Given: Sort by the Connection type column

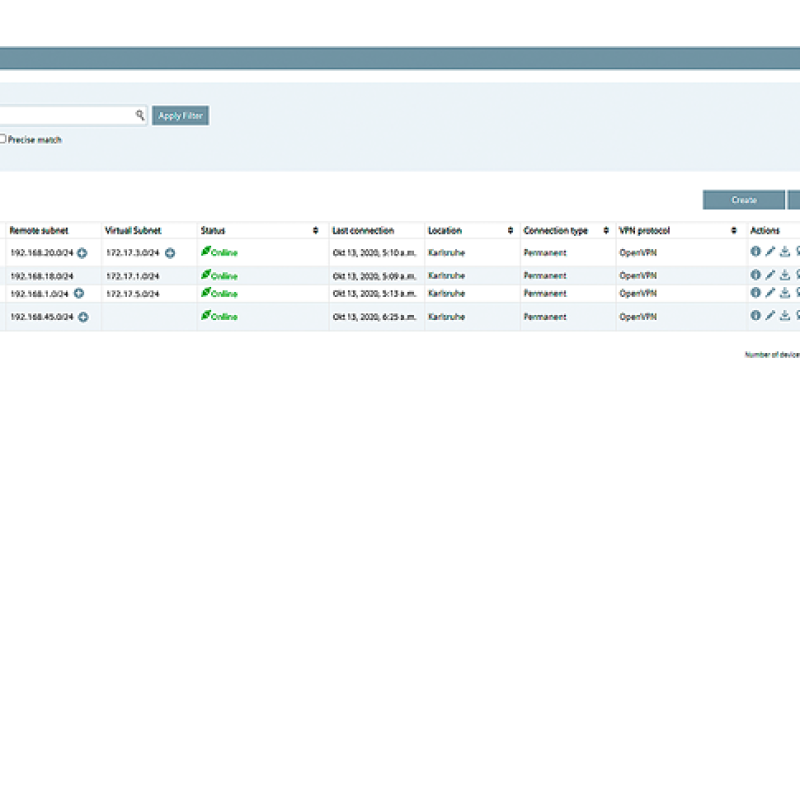Looking at the screenshot, I should coord(606,231).
